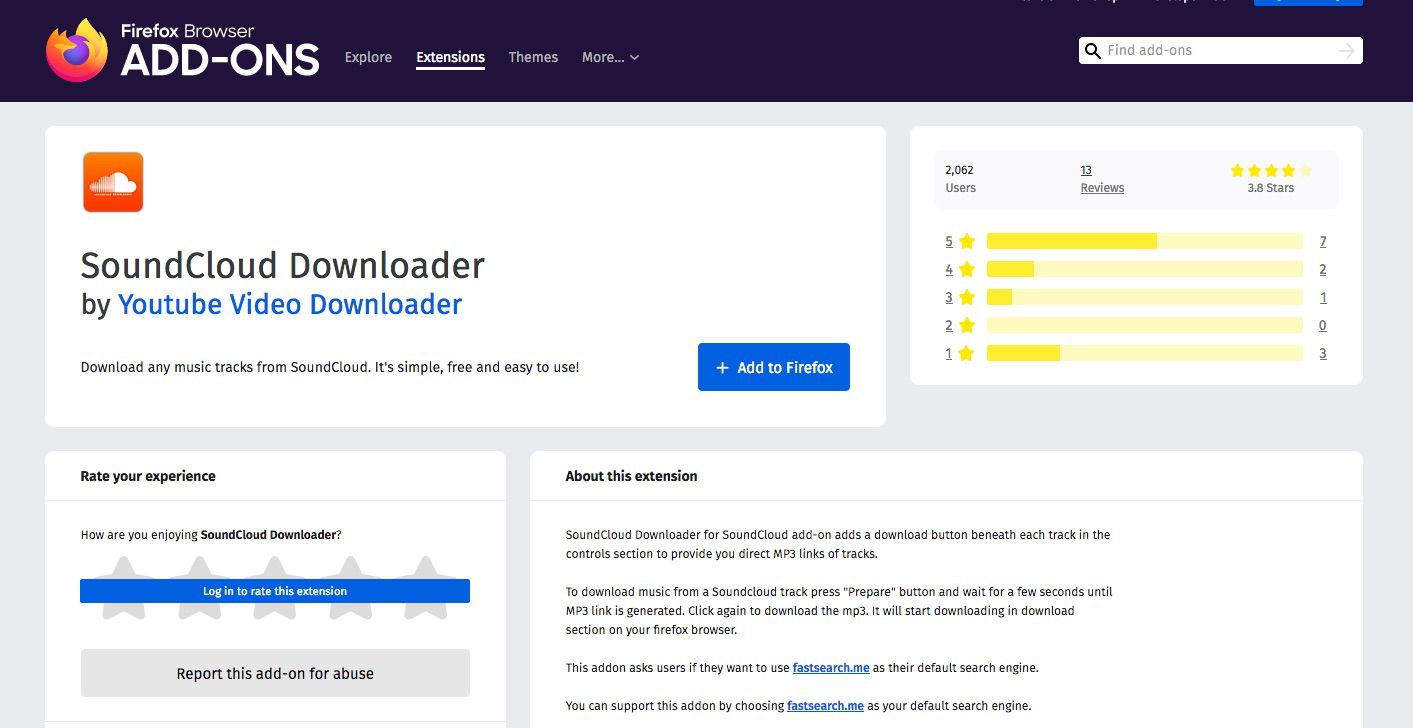
Task: Open the 0 two-star reviews count
Action: tap(1323, 325)
